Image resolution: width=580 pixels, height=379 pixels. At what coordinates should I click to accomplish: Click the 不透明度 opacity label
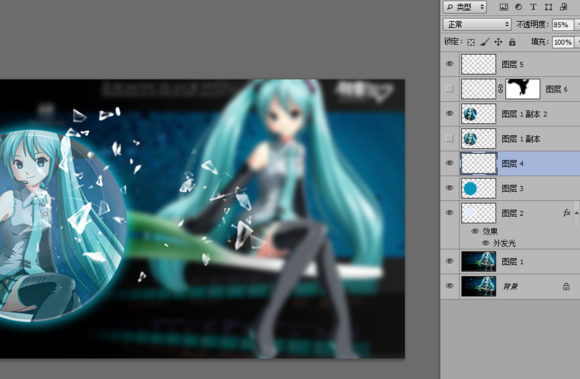(532, 24)
